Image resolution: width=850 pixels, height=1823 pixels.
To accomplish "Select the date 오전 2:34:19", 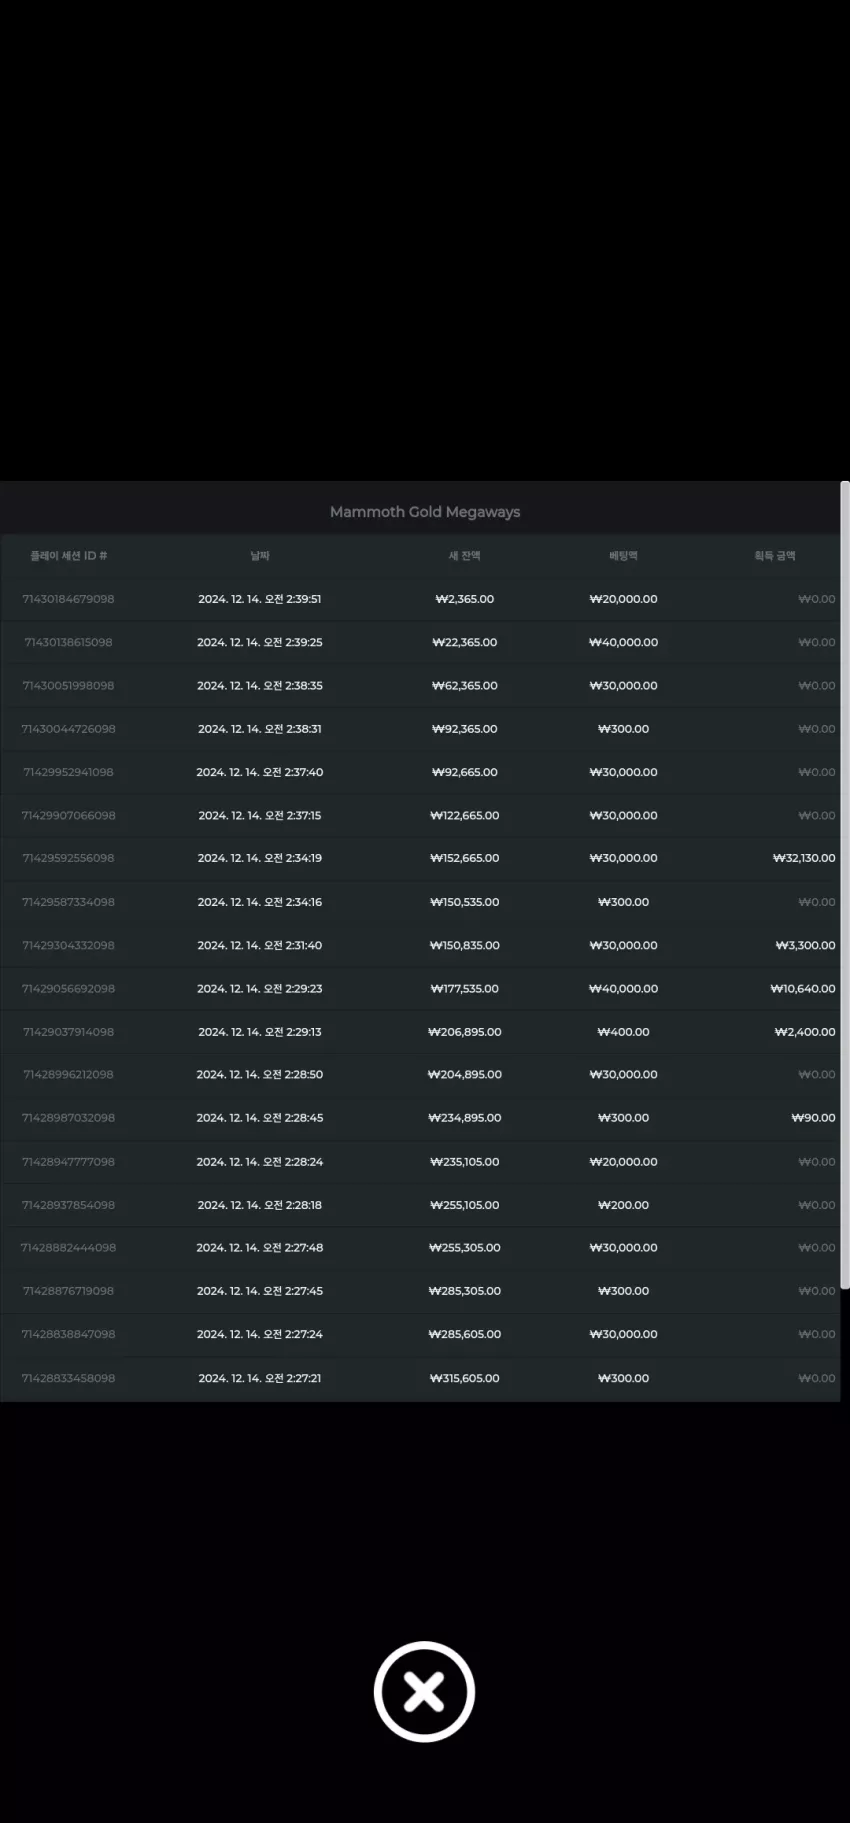I will click(260, 858).
